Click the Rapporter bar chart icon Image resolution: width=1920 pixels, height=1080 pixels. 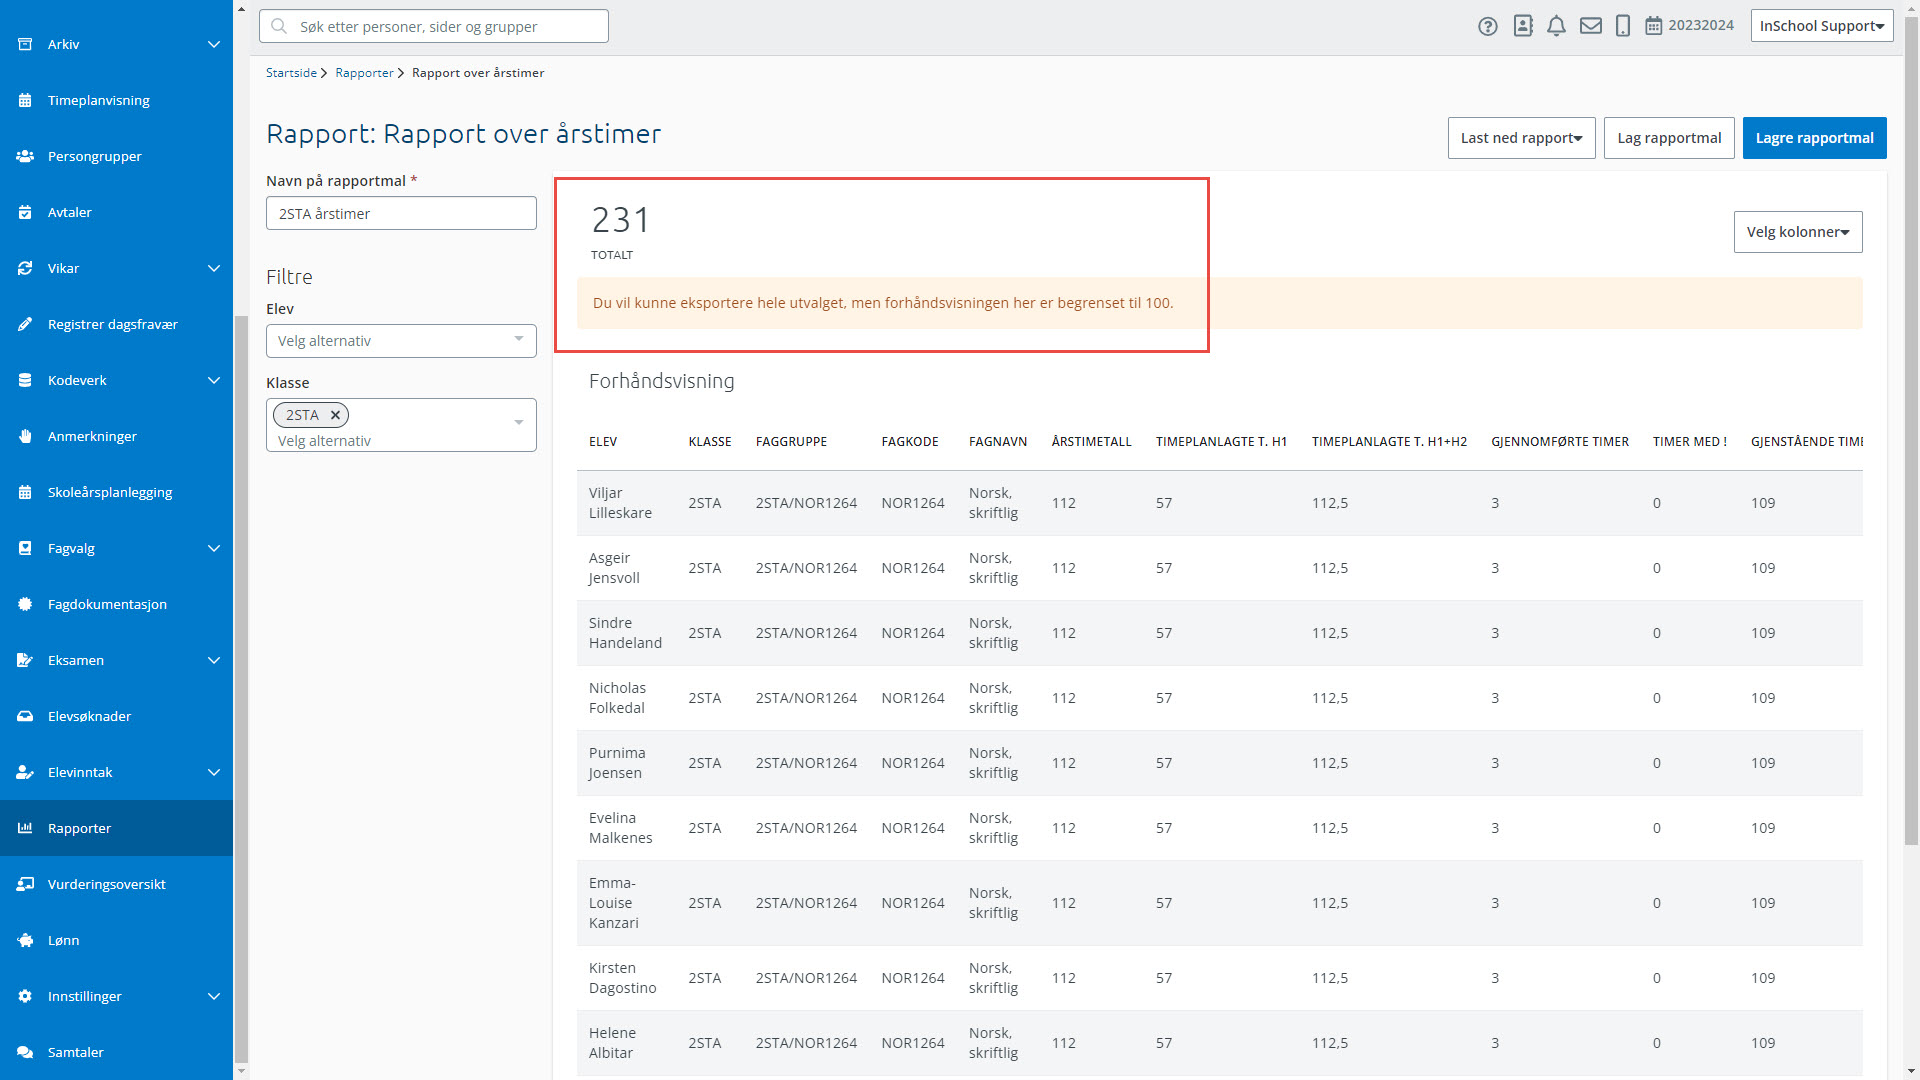click(25, 828)
